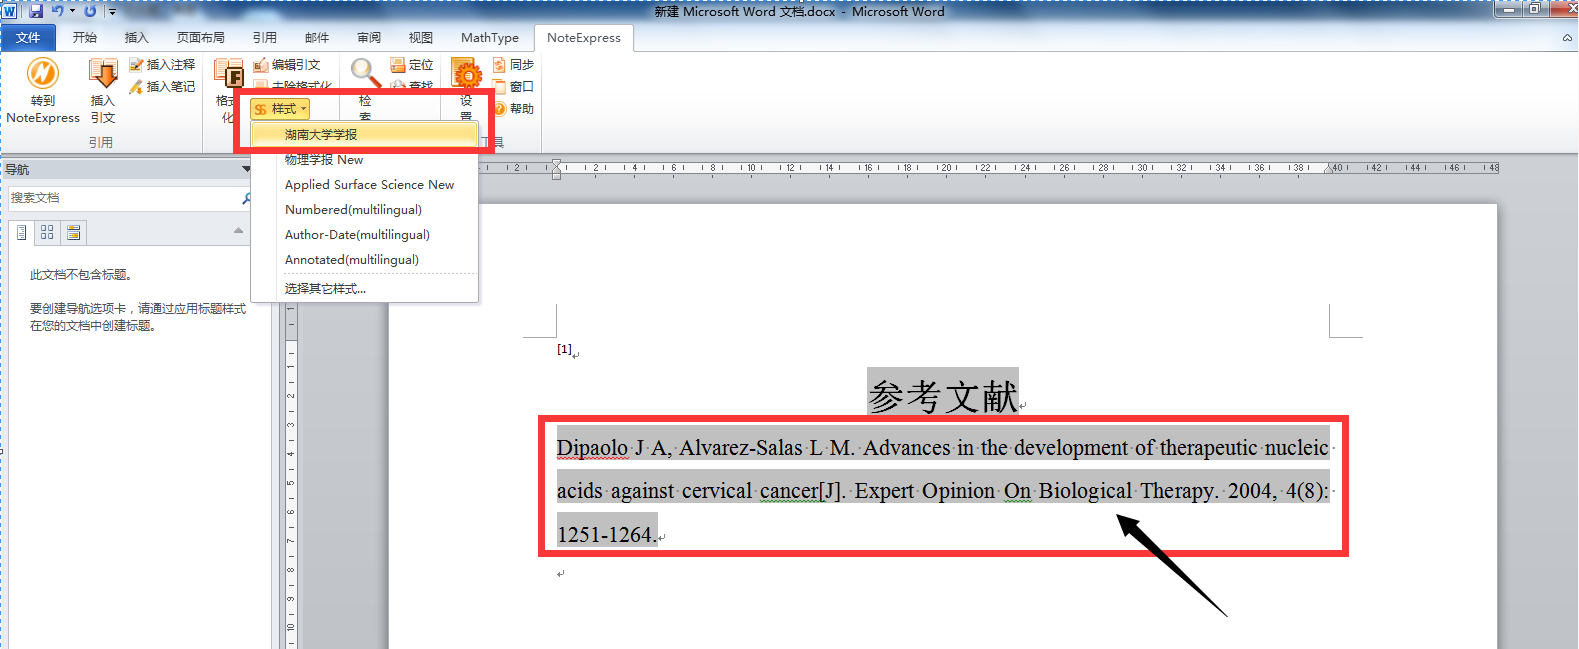This screenshot has width=1579, height=649.
Task: Switch to the View (视图) tab
Action: click(x=421, y=38)
